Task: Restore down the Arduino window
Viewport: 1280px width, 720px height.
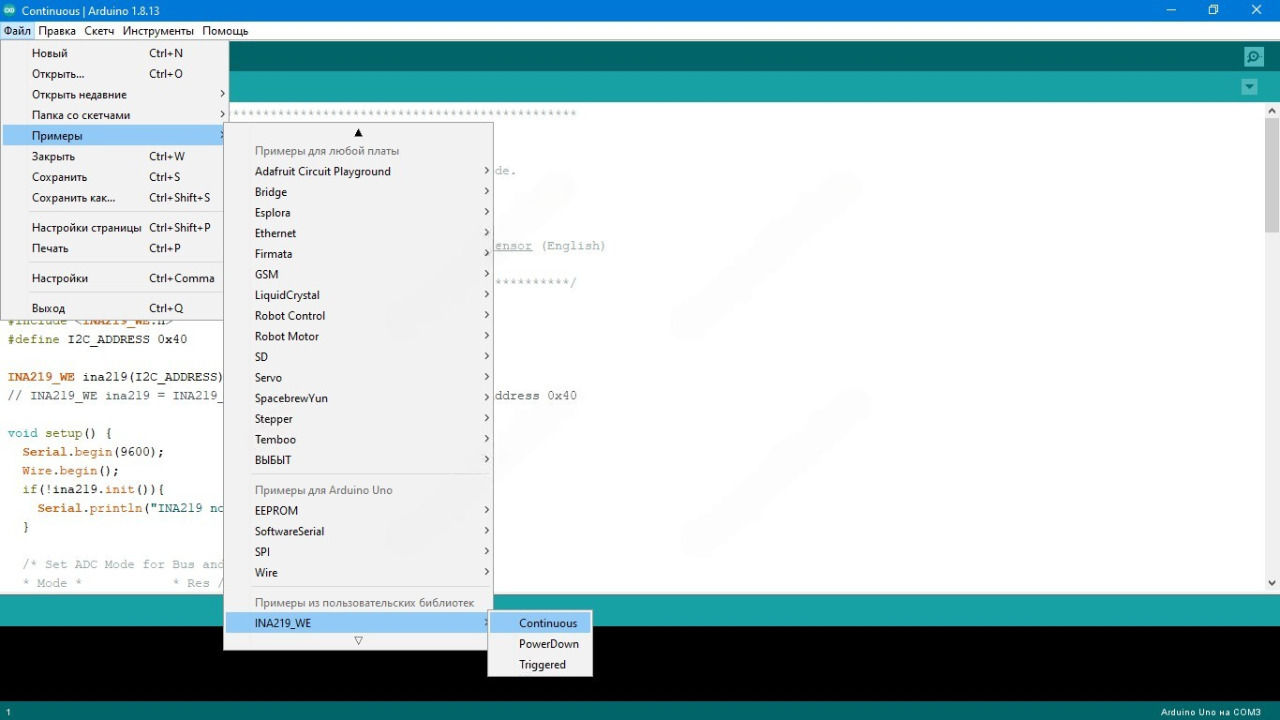Action: click(1213, 10)
